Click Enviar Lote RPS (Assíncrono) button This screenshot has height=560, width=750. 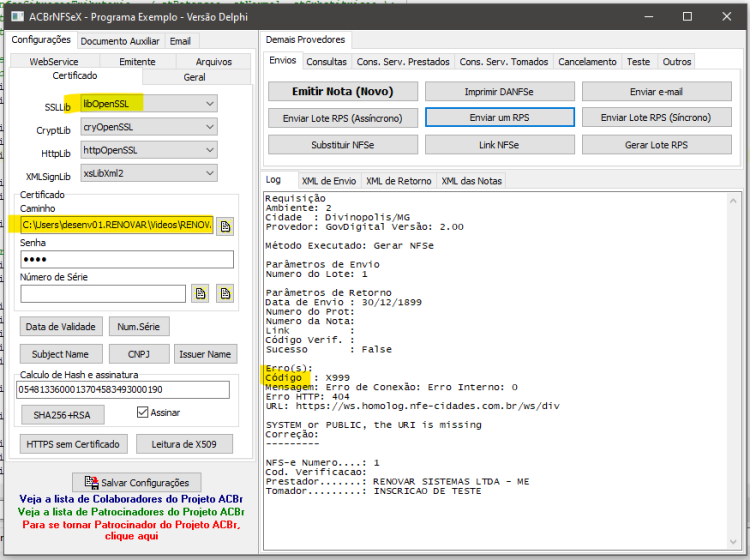click(x=343, y=118)
